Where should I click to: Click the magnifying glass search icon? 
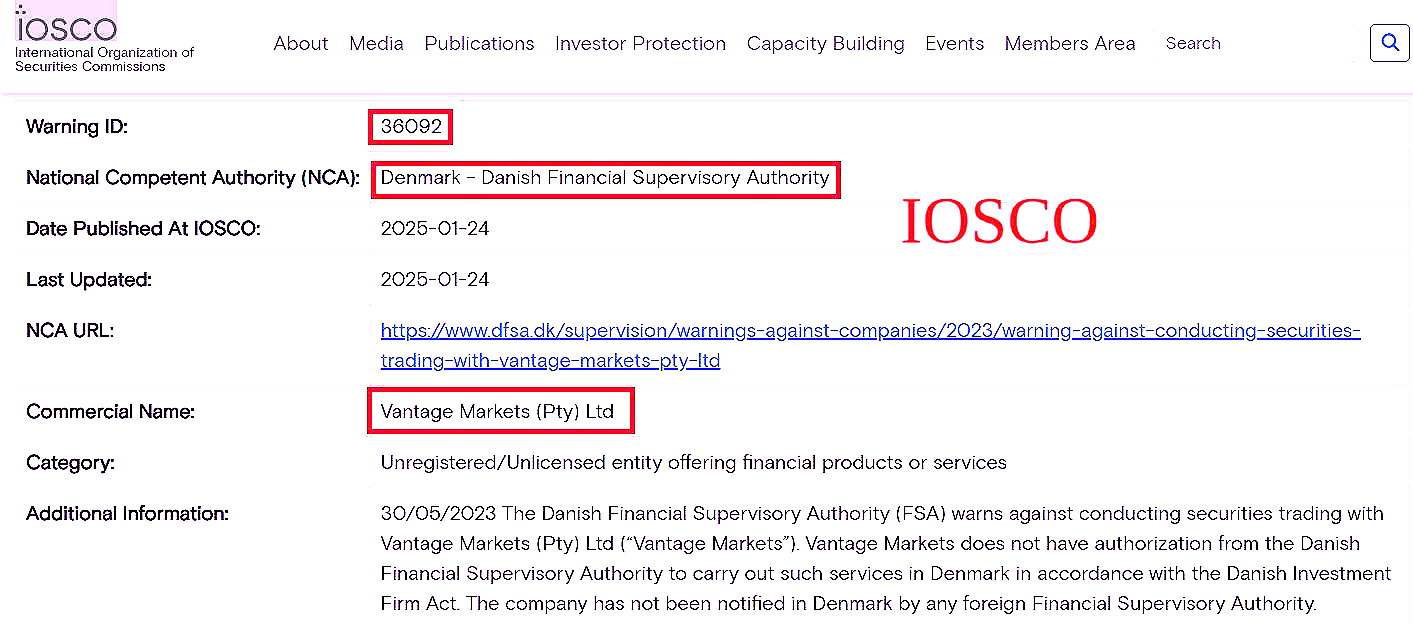[x=1389, y=43]
